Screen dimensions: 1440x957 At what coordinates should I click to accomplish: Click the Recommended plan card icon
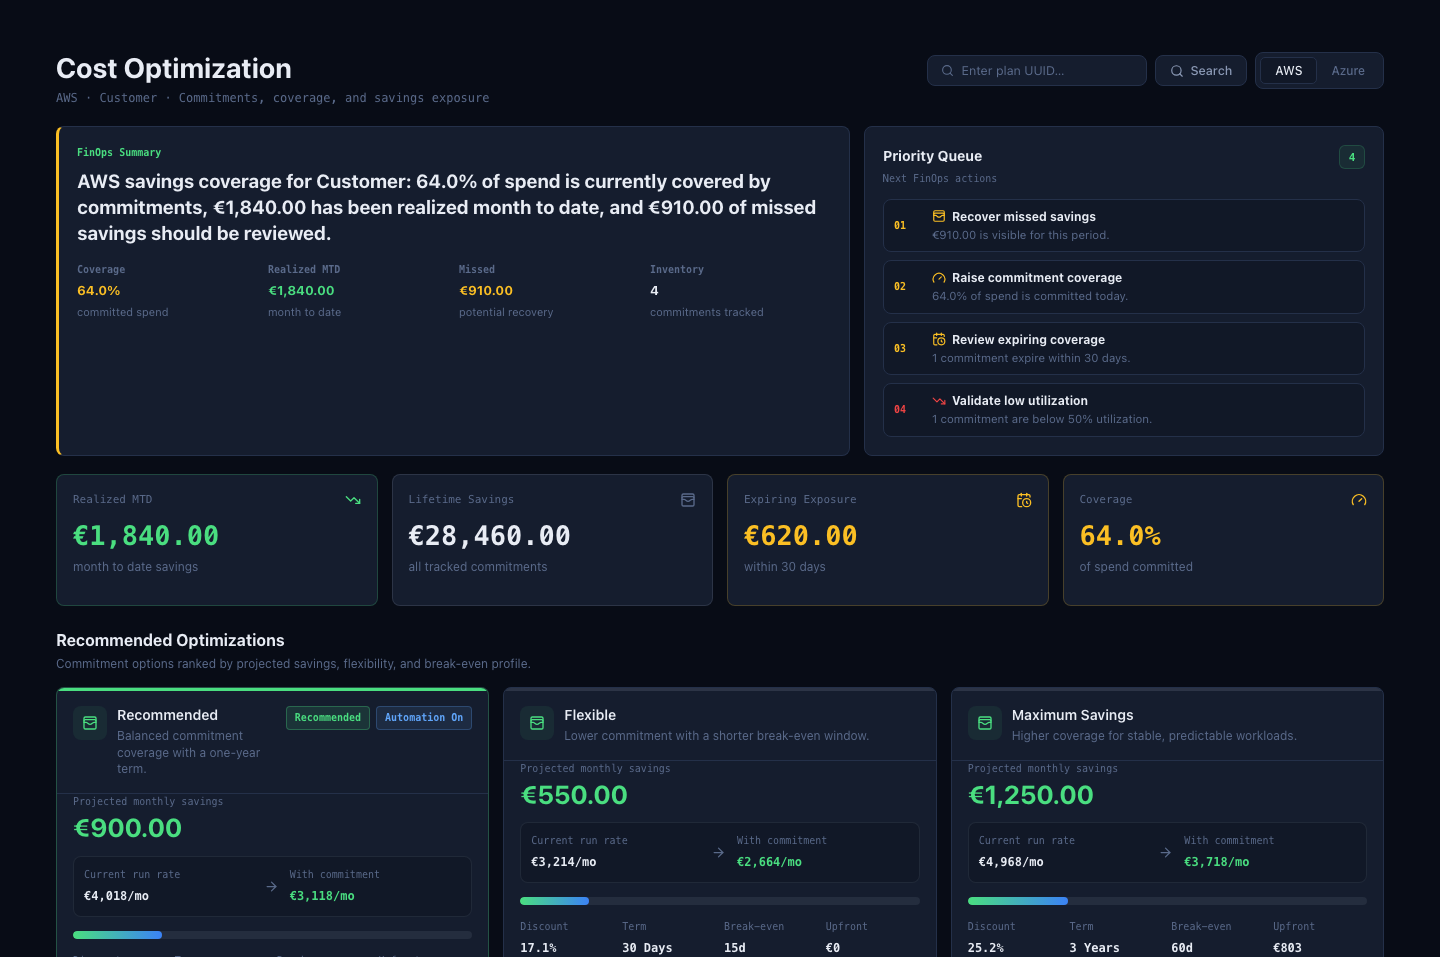[90, 723]
